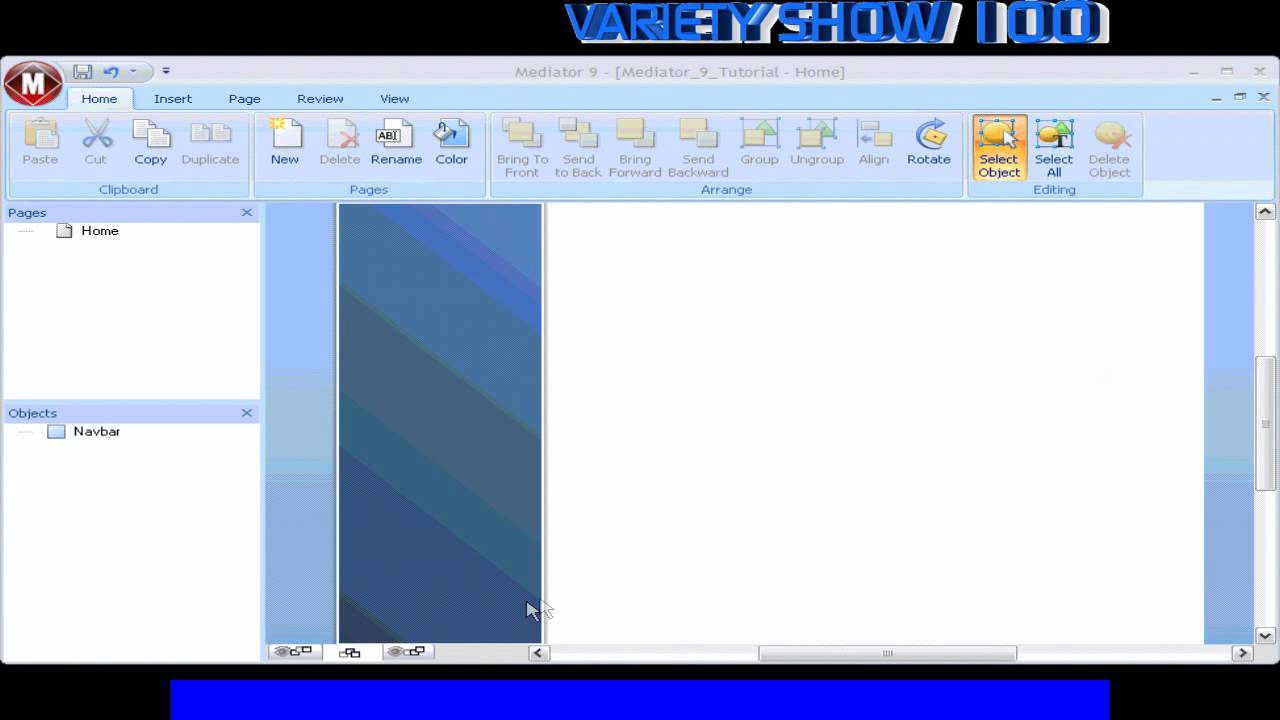Restore the inner document window
The height and width of the screenshot is (720, 1280).
coord(1240,97)
